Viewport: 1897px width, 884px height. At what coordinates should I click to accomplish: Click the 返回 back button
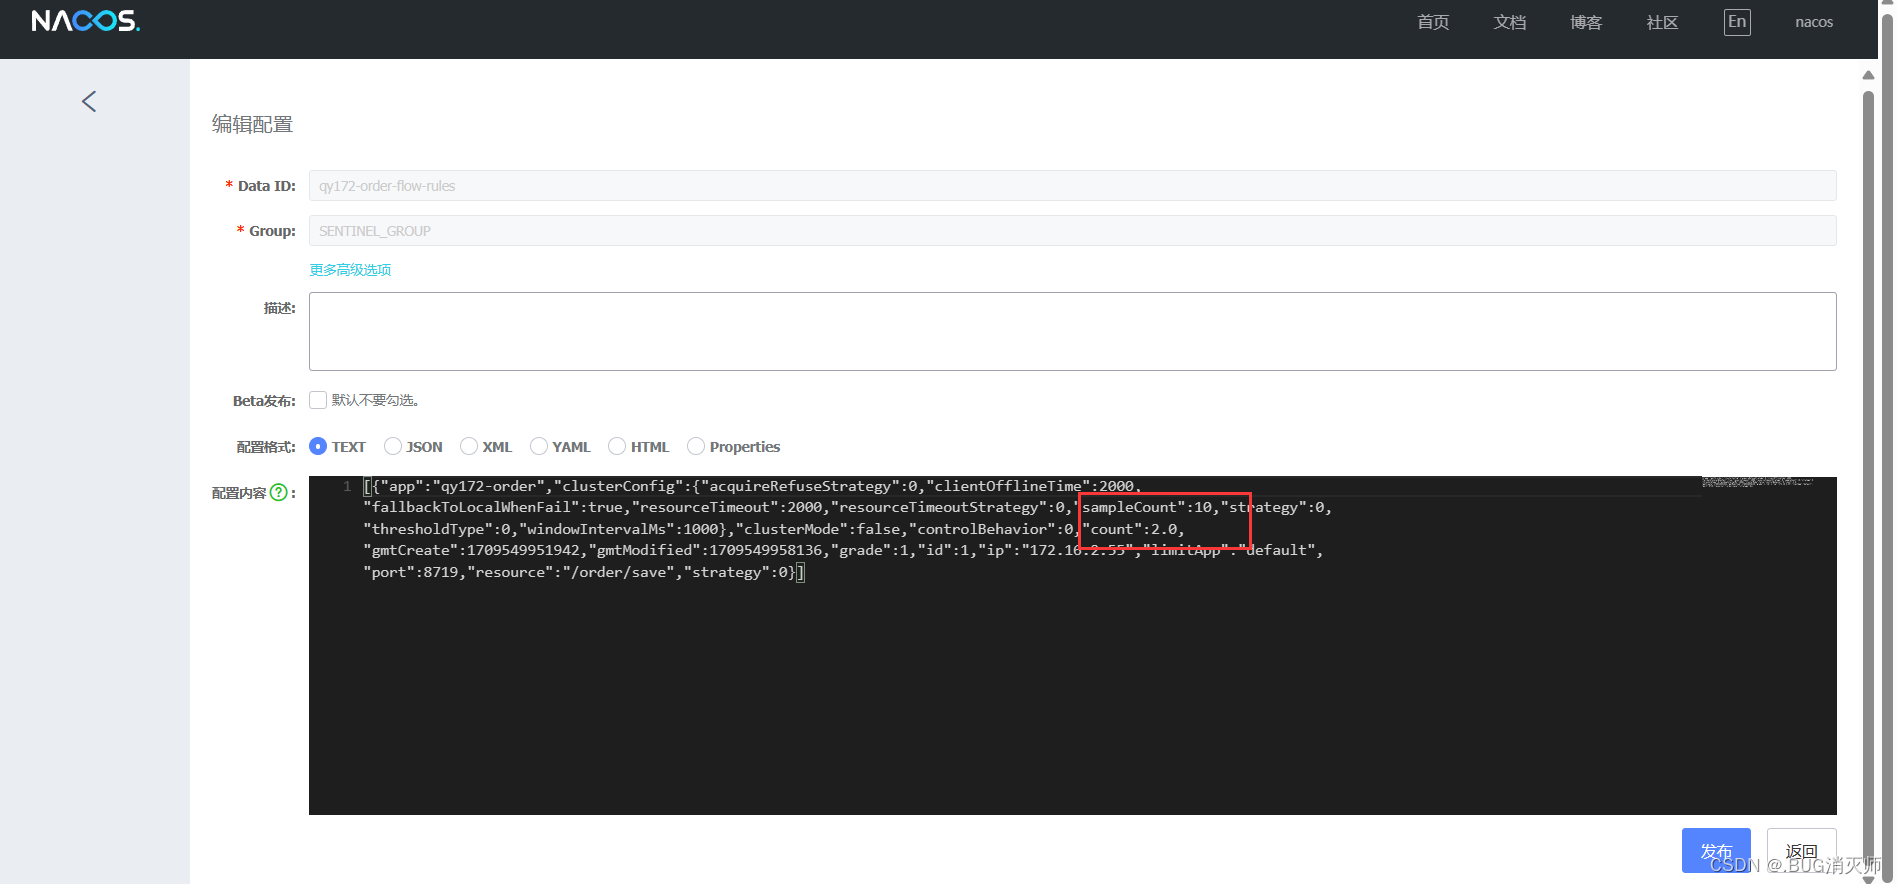[x=1801, y=850]
